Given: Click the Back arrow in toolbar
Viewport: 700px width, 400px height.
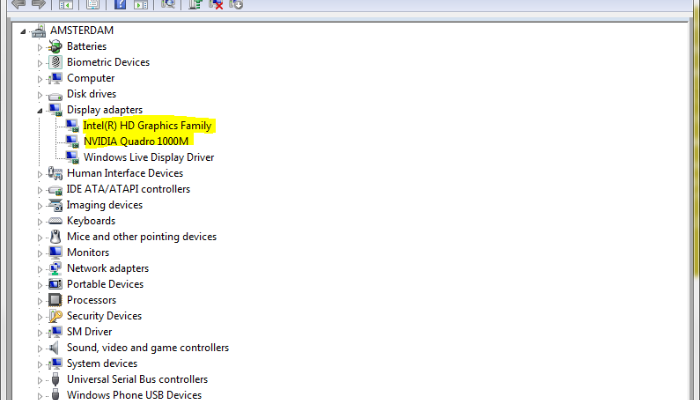Looking at the screenshot, I should coord(17,4).
